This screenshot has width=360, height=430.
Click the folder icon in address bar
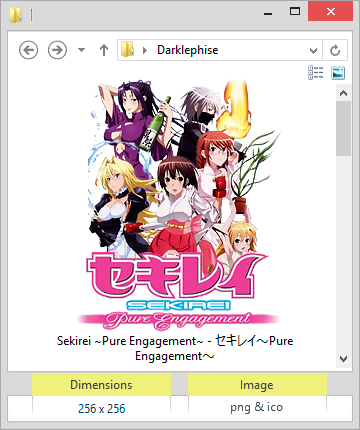click(x=127, y=50)
